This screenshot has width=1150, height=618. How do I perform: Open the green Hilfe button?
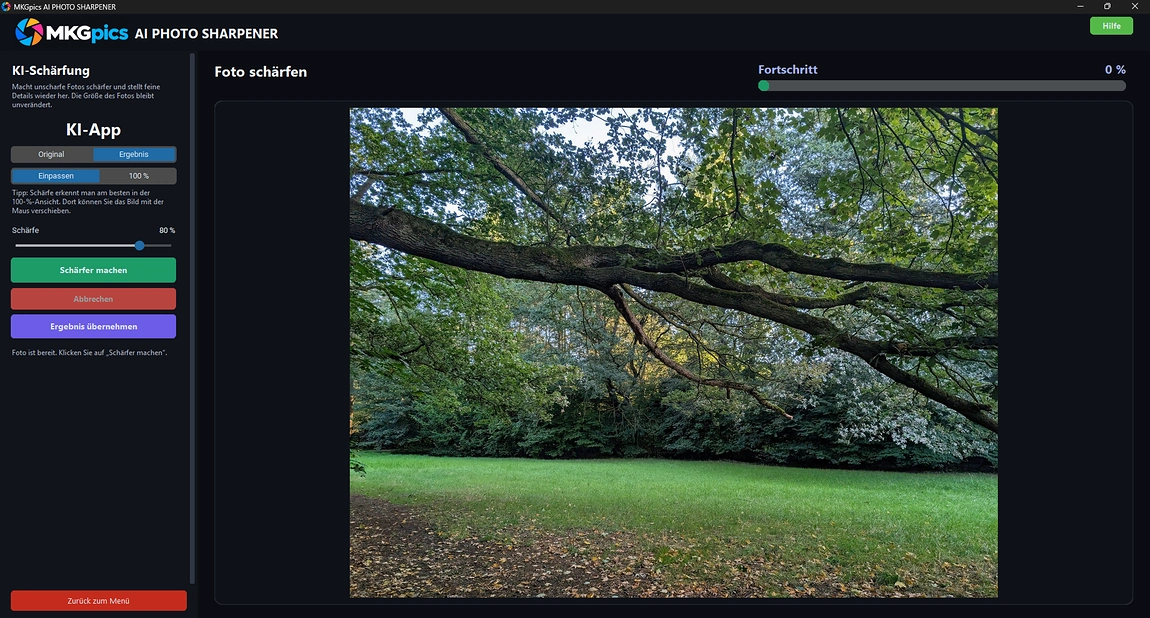tap(1111, 26)
